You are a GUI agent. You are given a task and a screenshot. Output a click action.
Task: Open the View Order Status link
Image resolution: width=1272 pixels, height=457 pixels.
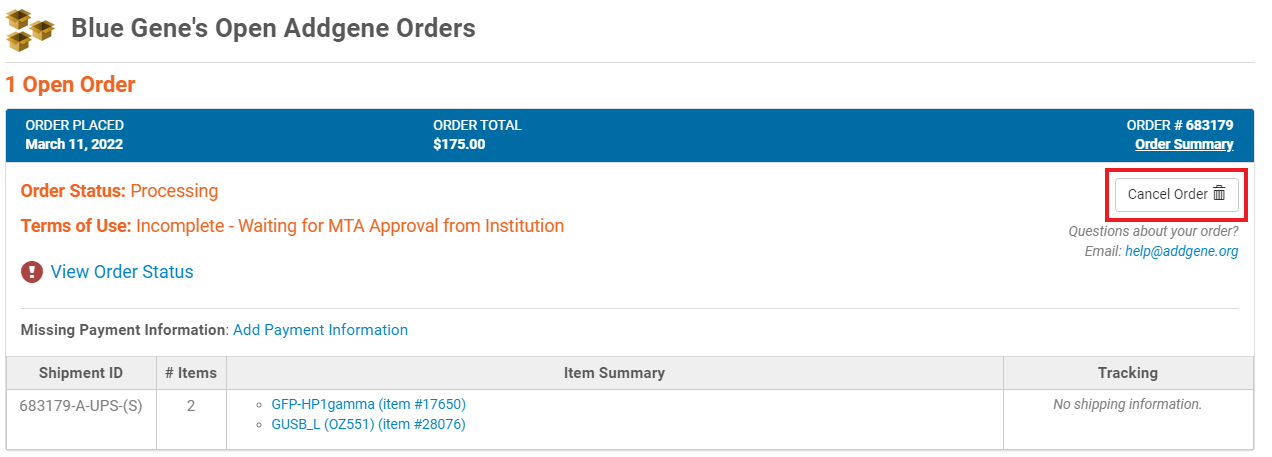pyautogui.click(x=122, y=272)
